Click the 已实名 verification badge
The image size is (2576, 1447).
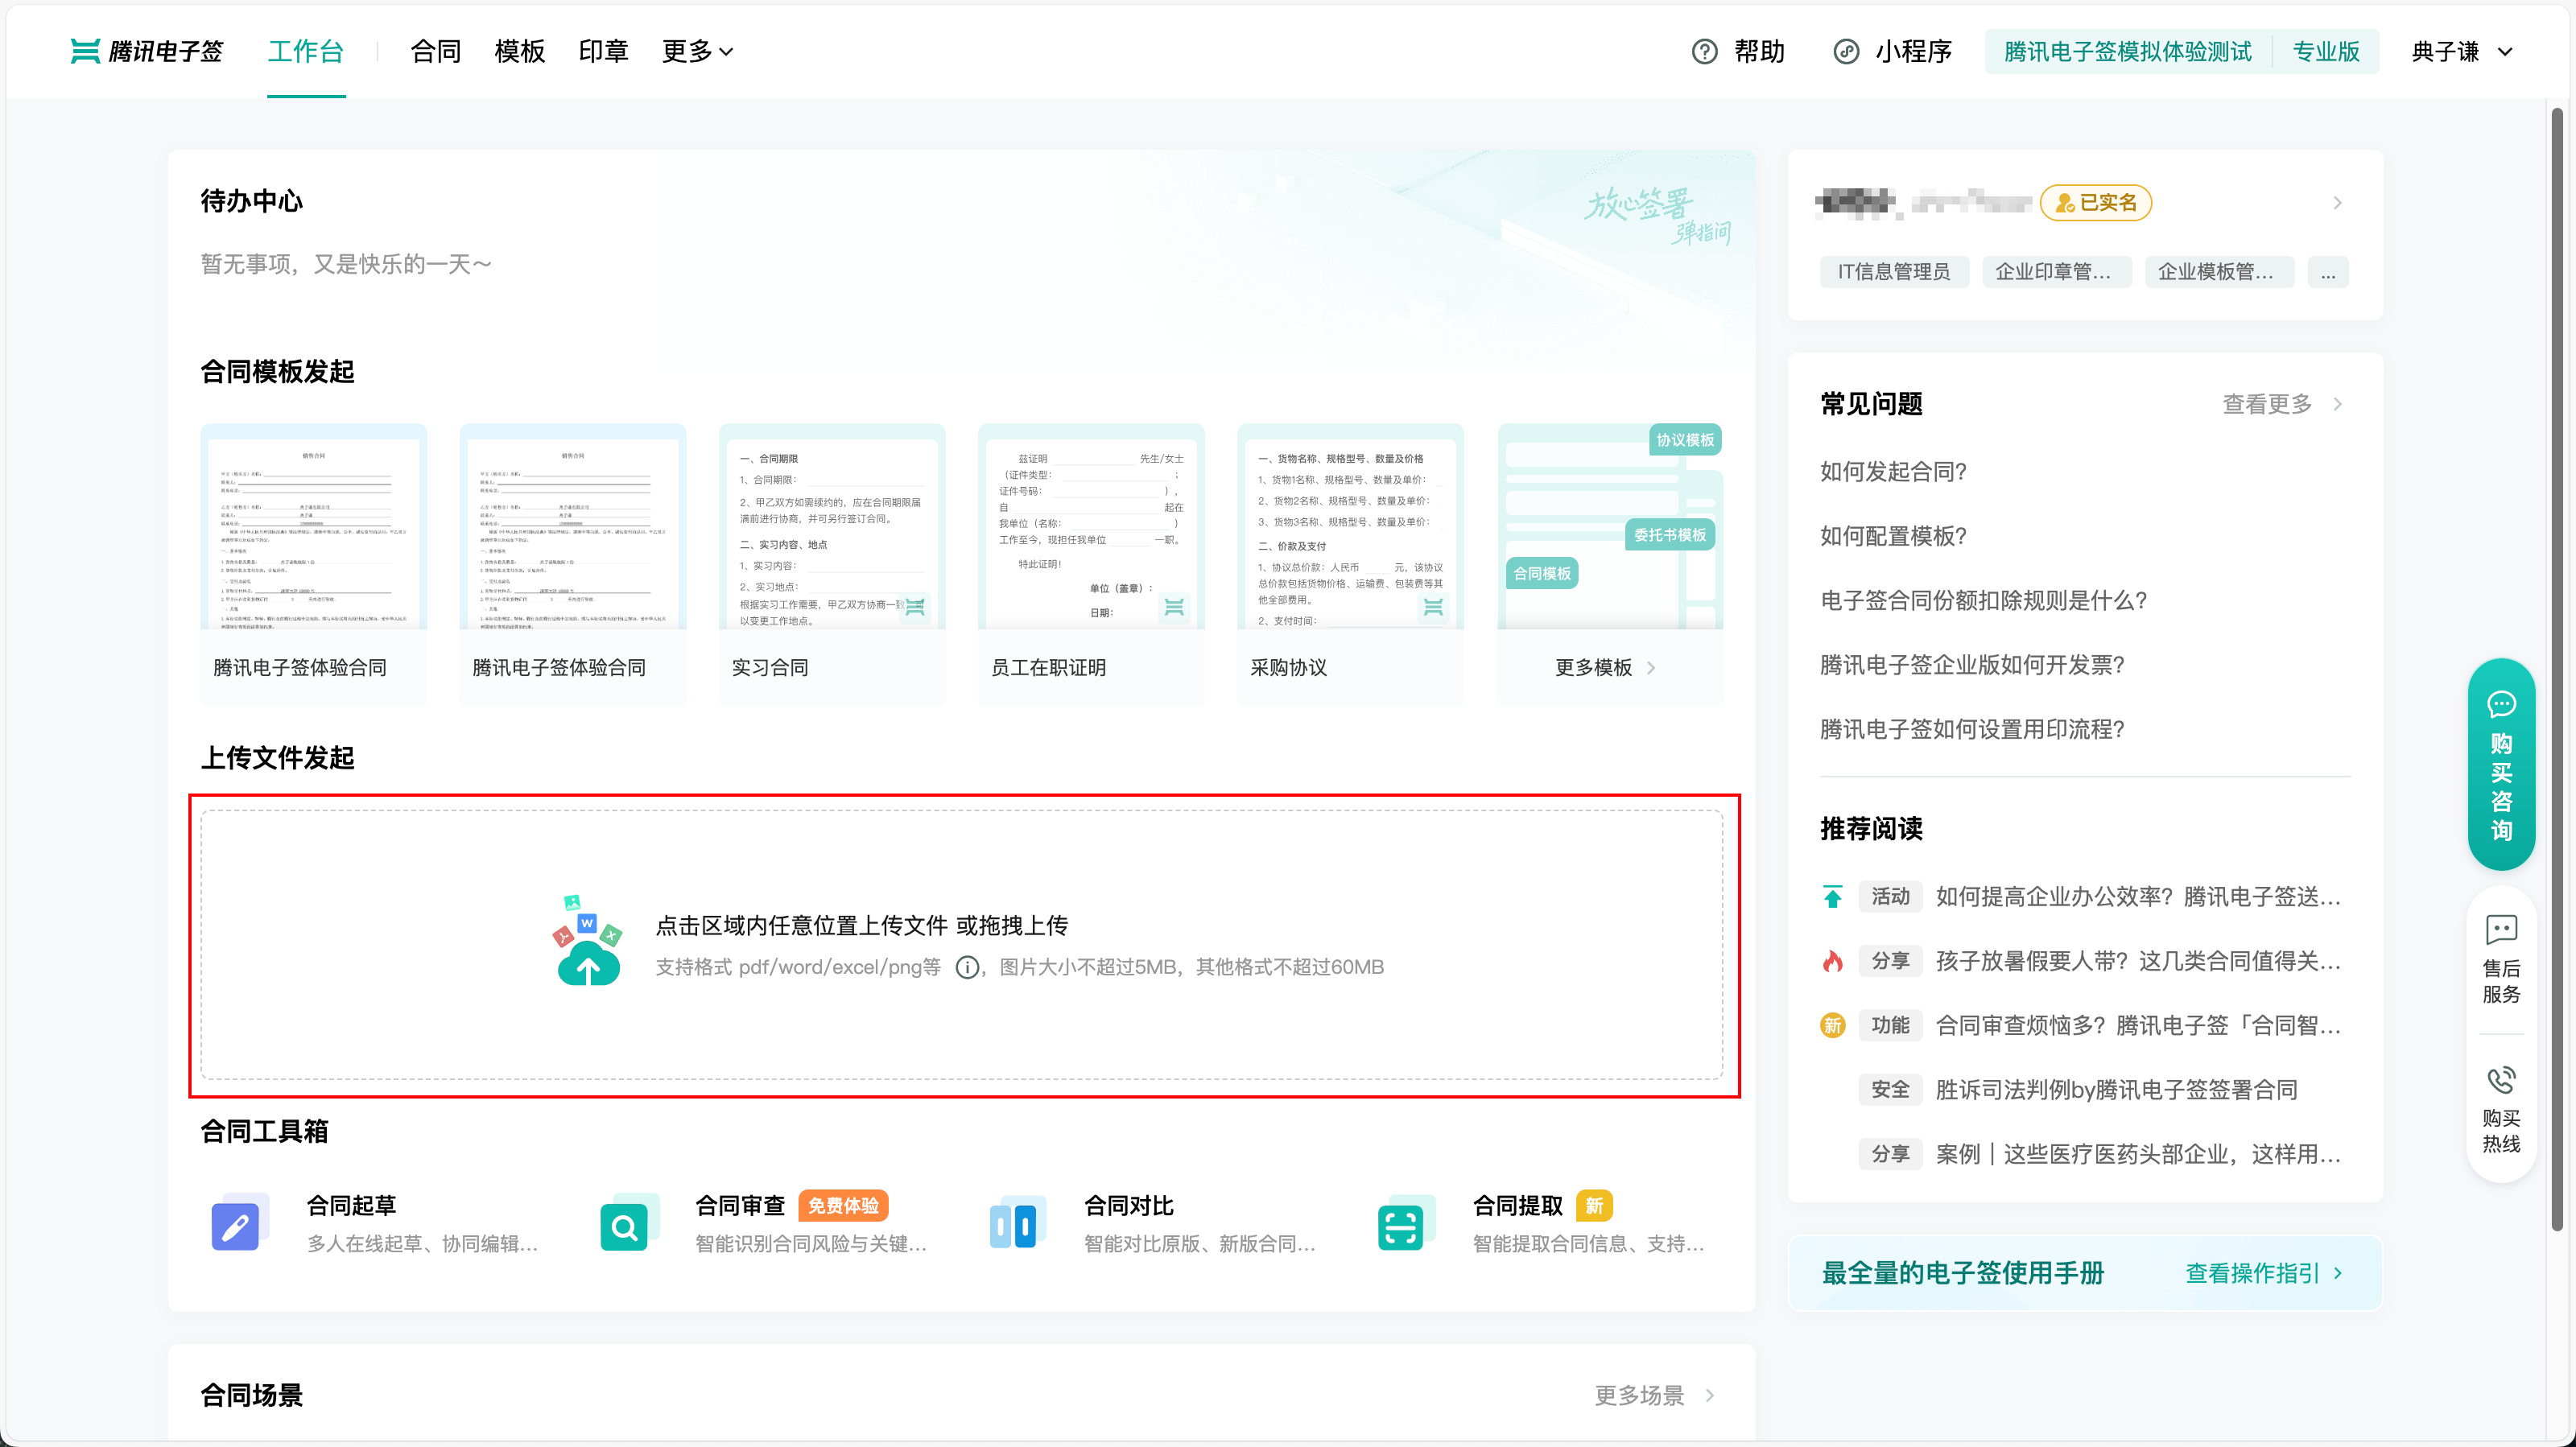2096,202
